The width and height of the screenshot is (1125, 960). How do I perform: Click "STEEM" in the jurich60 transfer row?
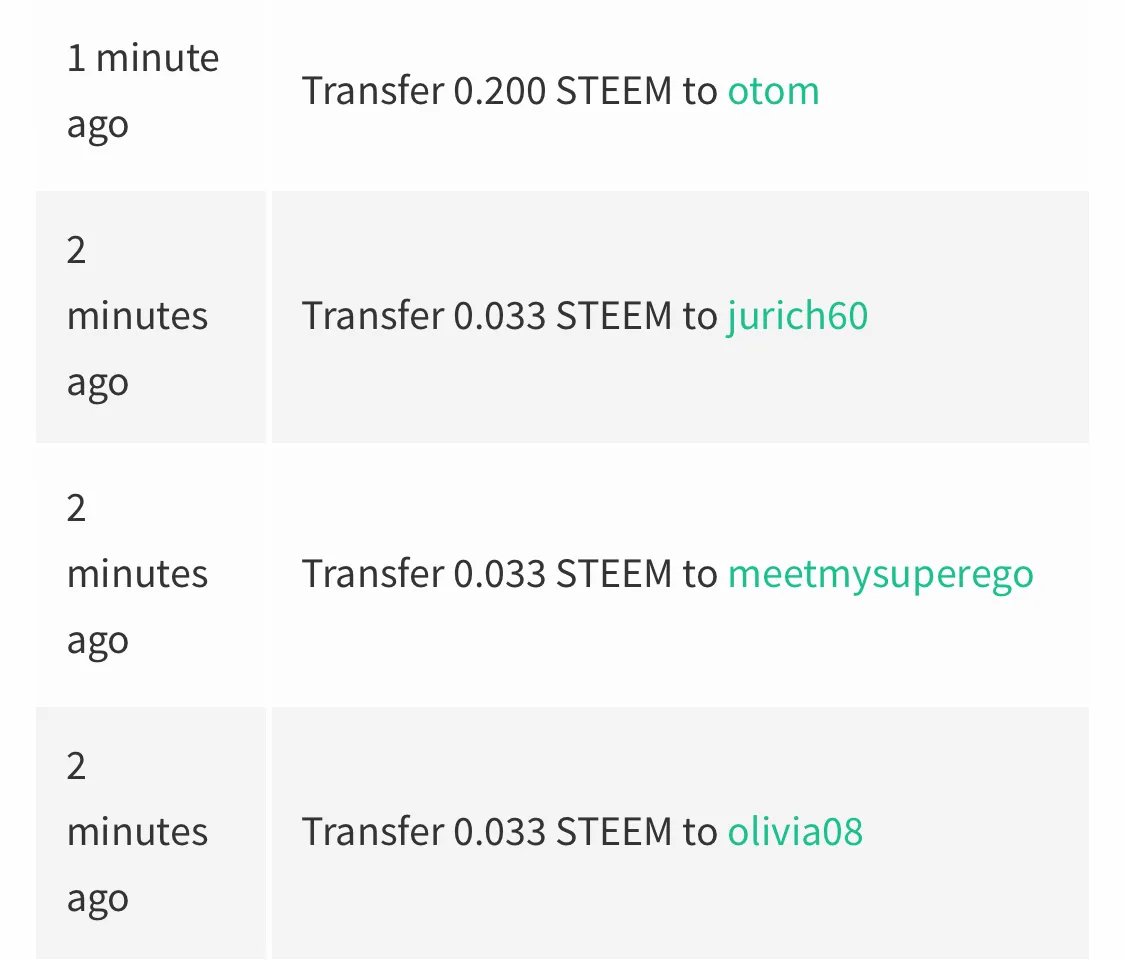click(614, 316)
